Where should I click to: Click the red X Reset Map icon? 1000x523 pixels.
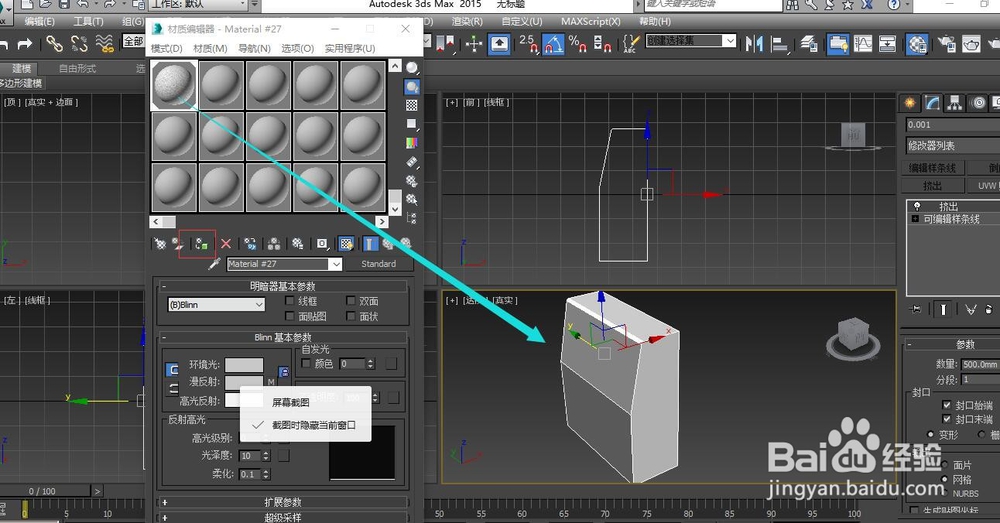tap(226, 244)
